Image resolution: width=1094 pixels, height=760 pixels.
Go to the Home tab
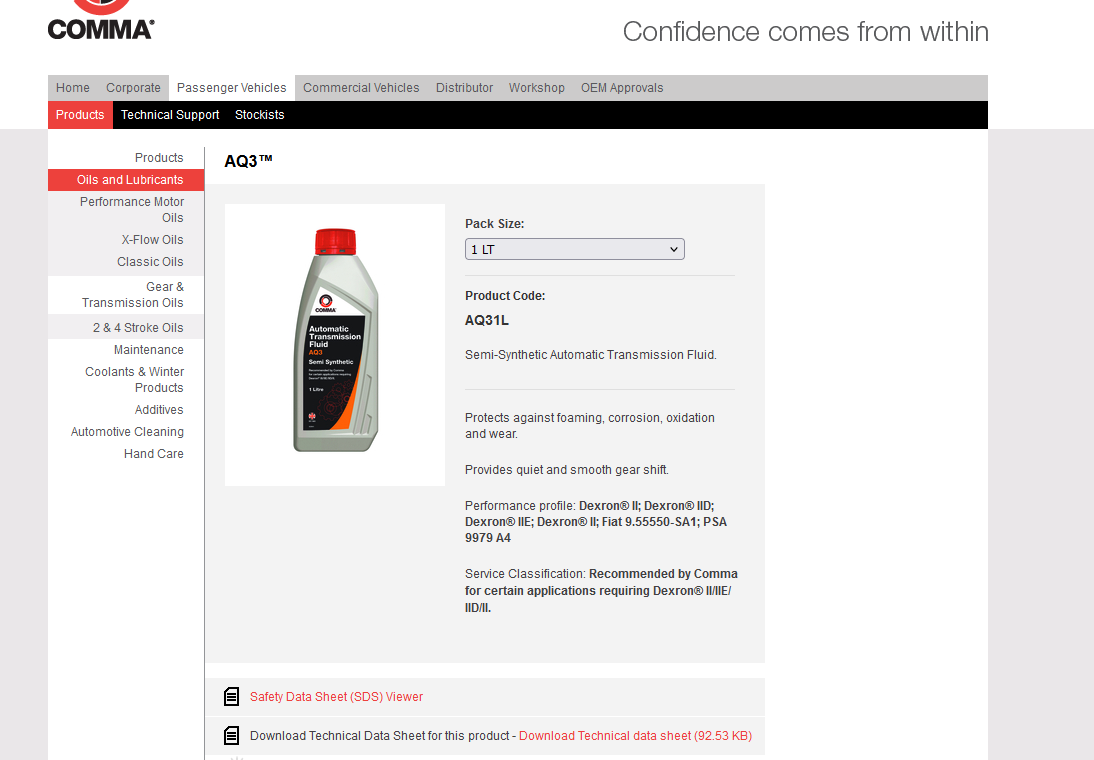click(73, 88)
